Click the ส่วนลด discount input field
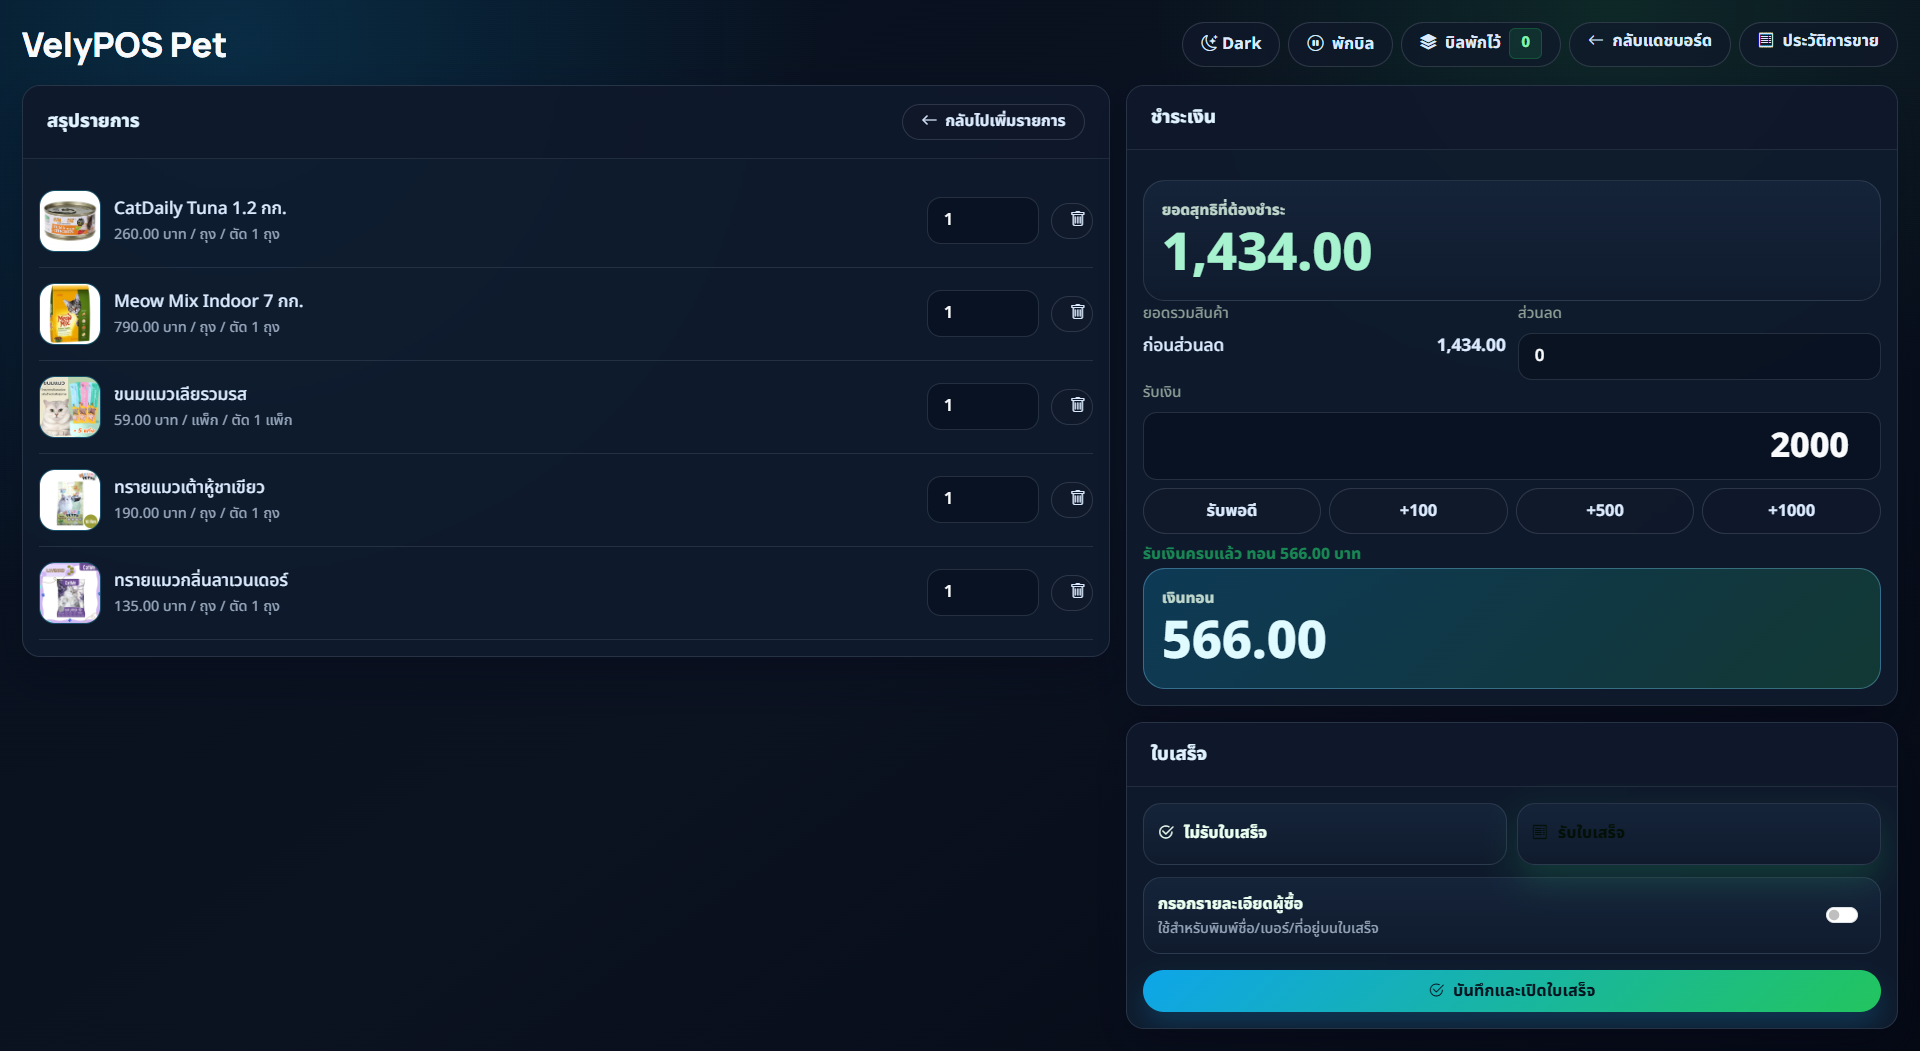This screenshot has height=1051, width=1920. (1698, 356)
